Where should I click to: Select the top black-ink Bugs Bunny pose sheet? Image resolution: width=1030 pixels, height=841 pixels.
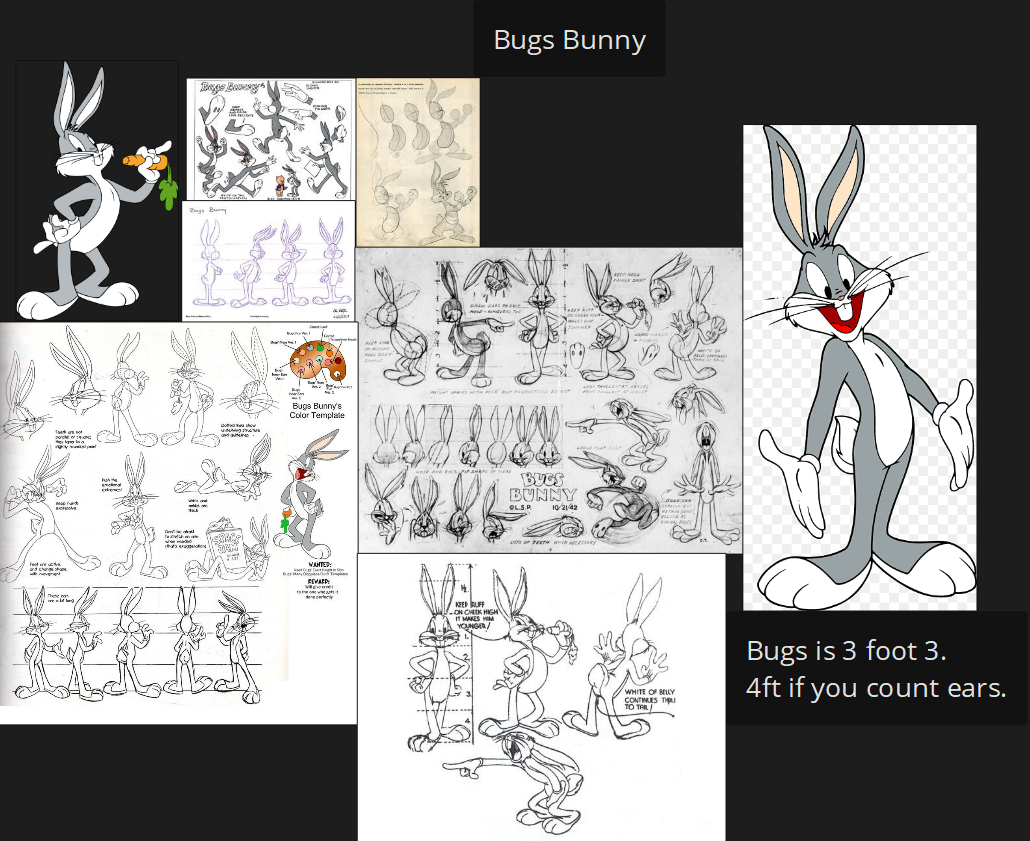(x=271, y=140)
